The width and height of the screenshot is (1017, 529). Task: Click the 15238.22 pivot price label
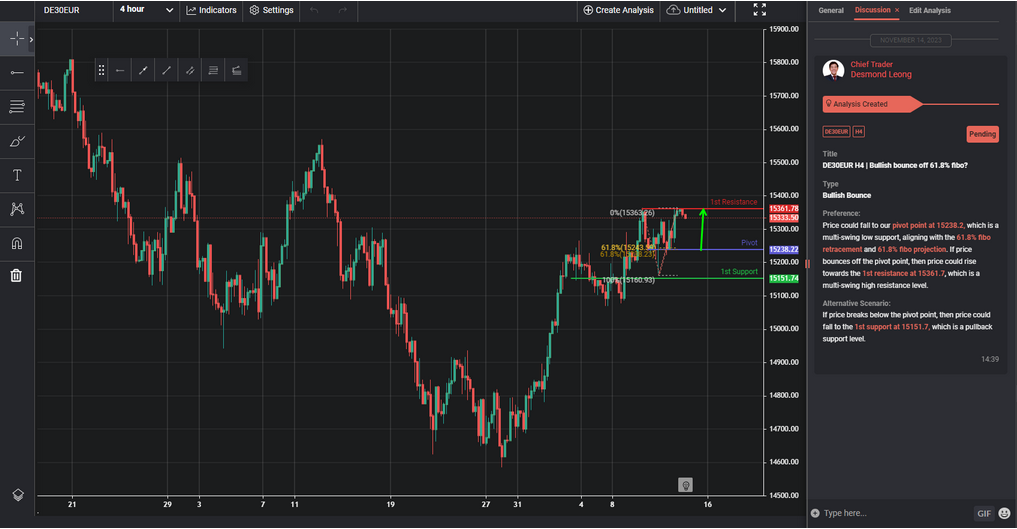[784, 250]
